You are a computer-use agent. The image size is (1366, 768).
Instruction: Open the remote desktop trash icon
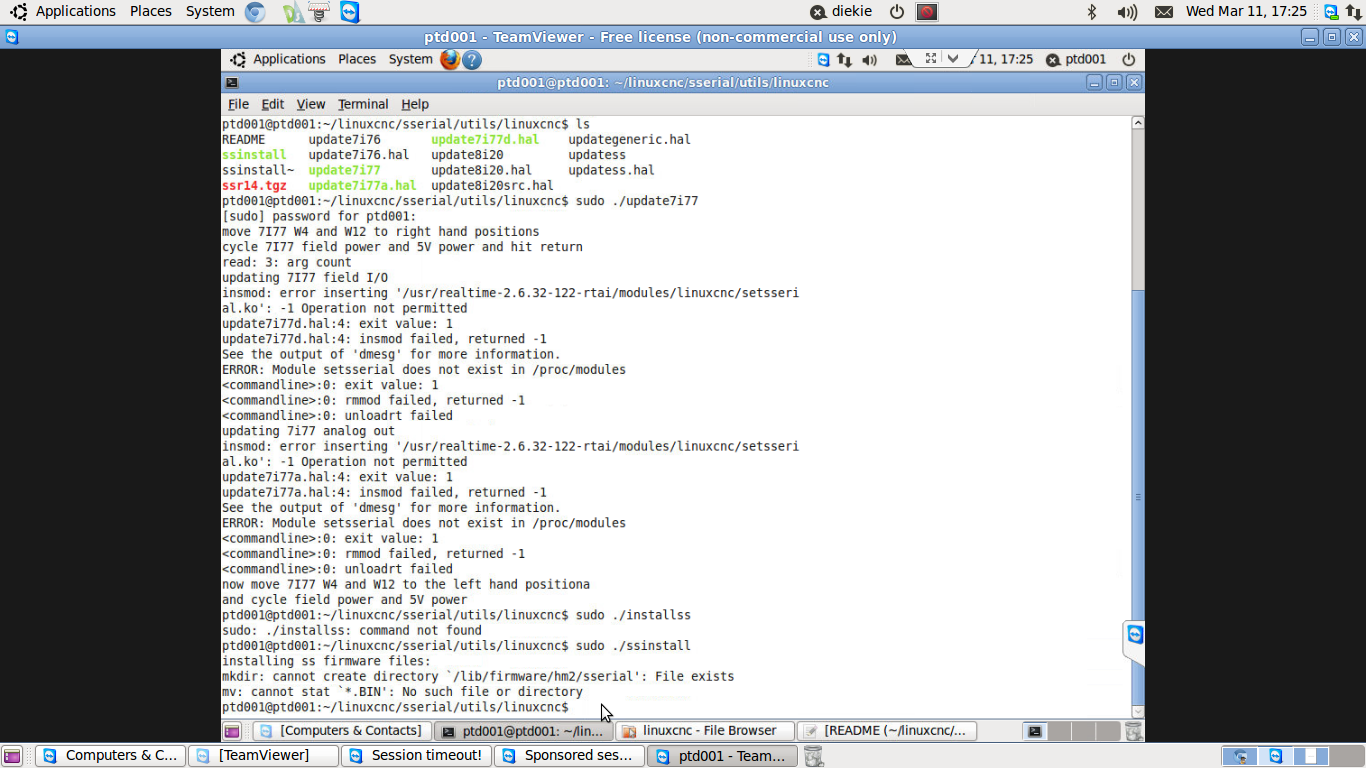tap(1133, 731)
